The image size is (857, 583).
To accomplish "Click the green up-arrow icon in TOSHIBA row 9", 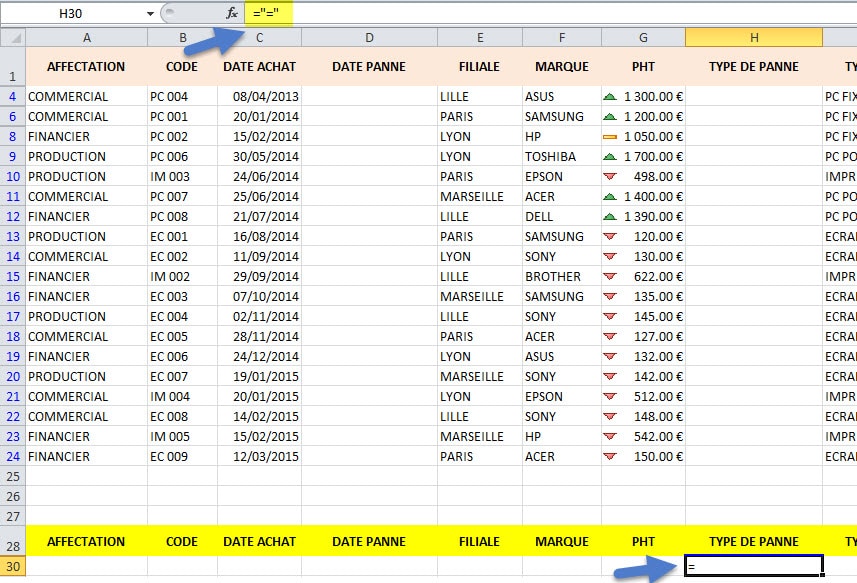I will (610, 157).
